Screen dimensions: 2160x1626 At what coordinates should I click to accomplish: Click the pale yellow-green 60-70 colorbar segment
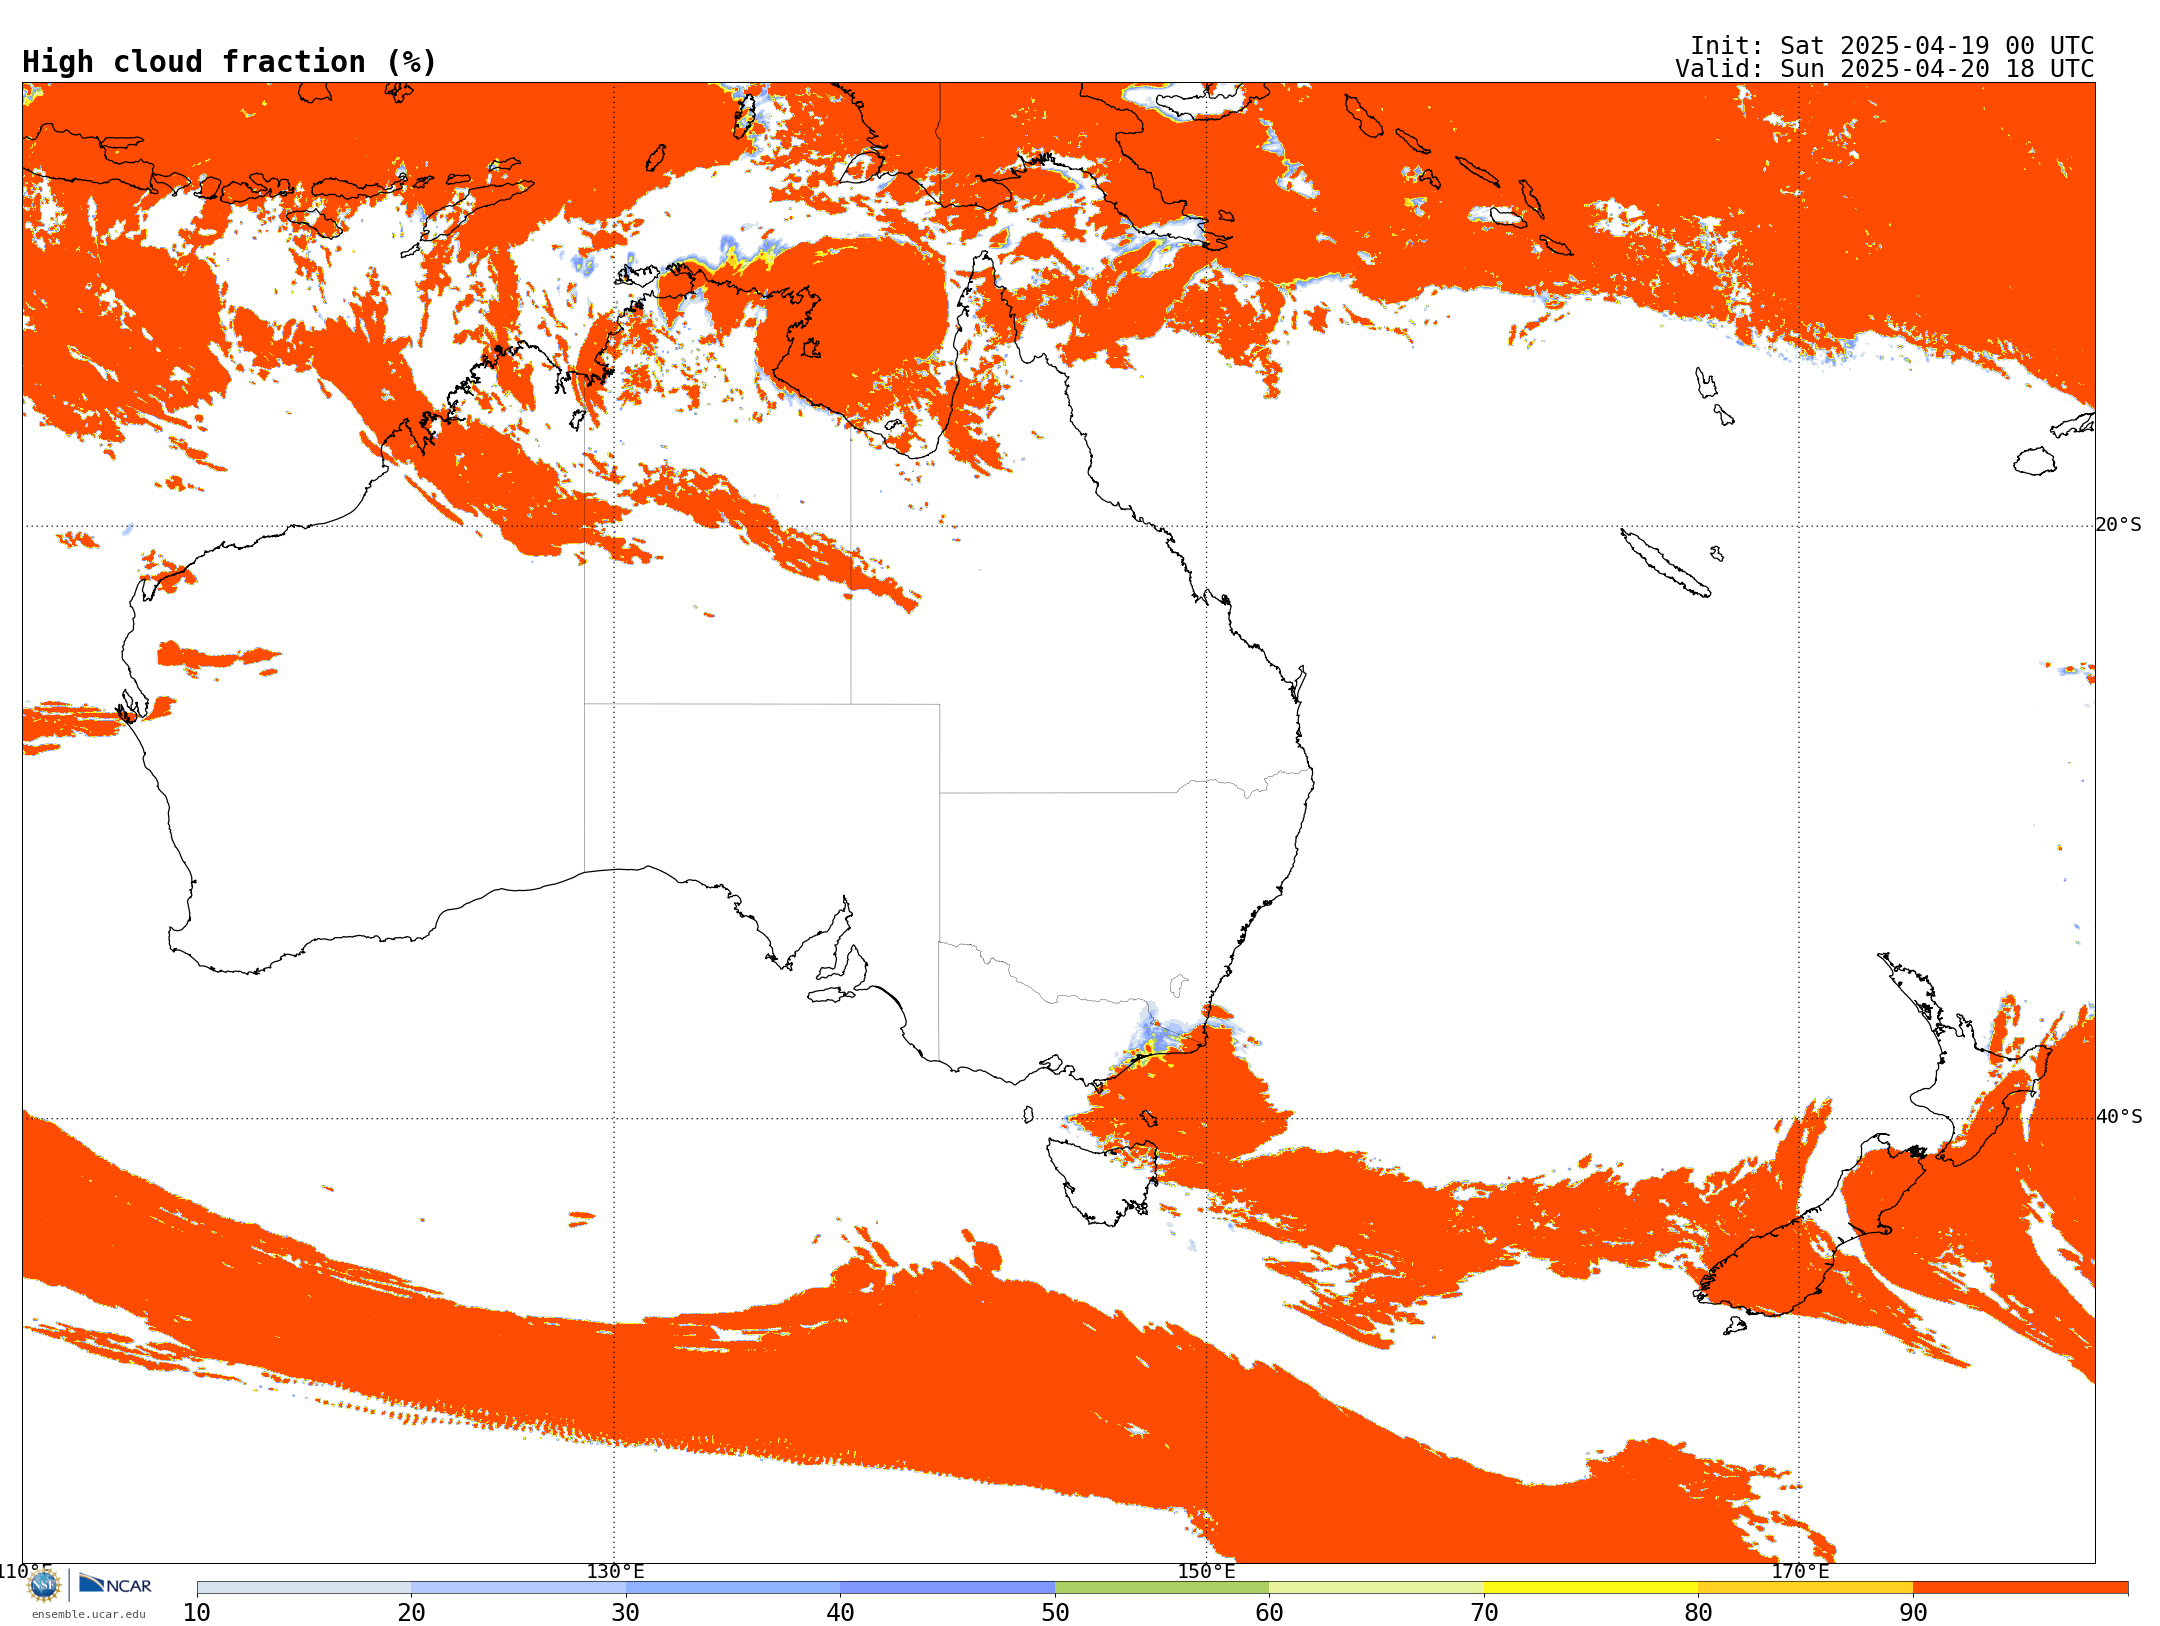point(1376,1588)
